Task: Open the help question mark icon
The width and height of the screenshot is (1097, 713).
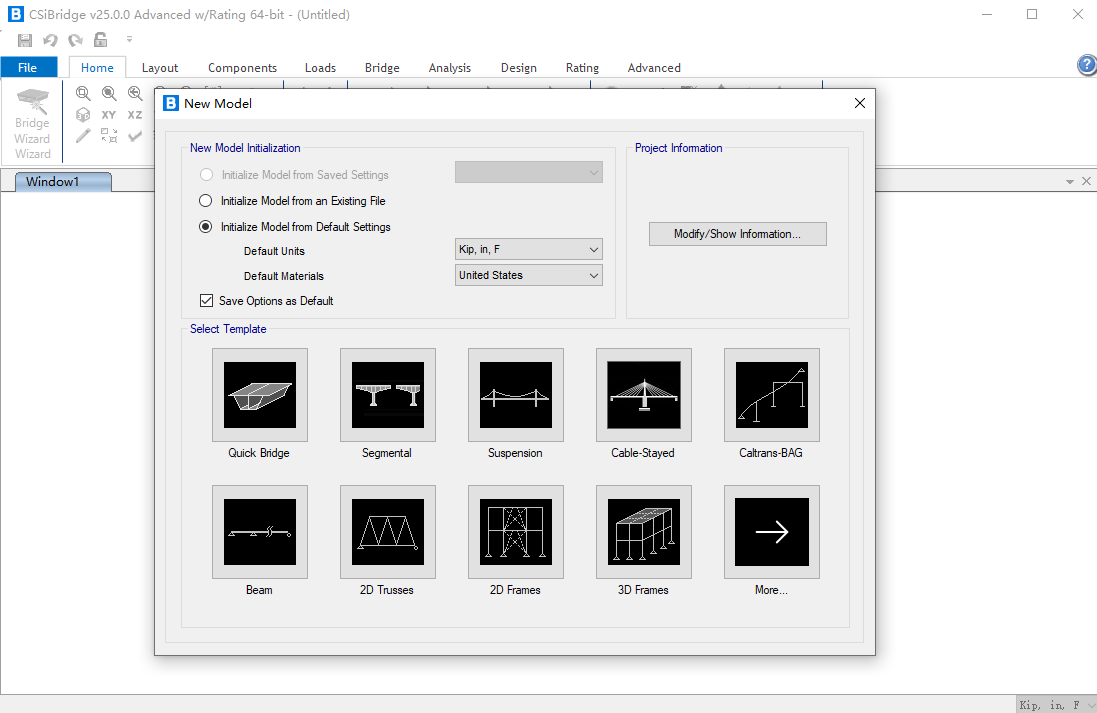Action: 1087,65
